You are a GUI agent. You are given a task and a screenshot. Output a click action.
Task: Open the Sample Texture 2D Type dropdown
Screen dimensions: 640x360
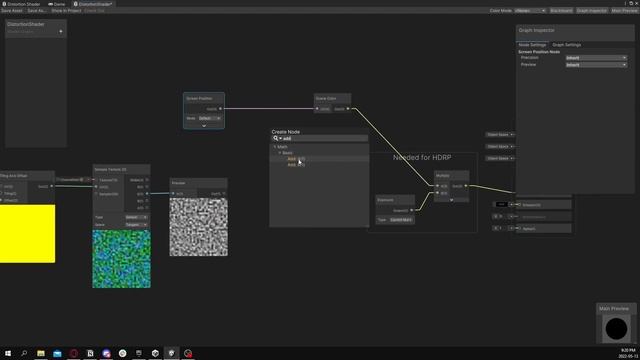tap(136, 217)
